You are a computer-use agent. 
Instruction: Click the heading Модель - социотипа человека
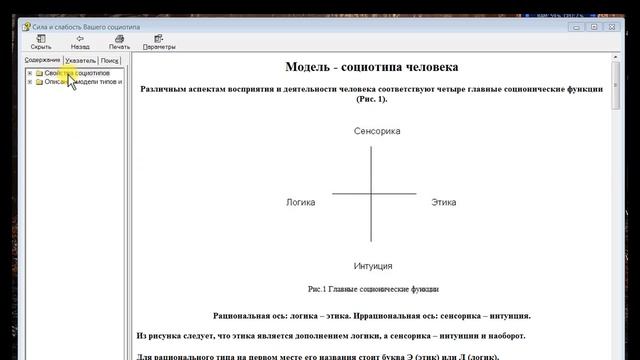[371, 67]
